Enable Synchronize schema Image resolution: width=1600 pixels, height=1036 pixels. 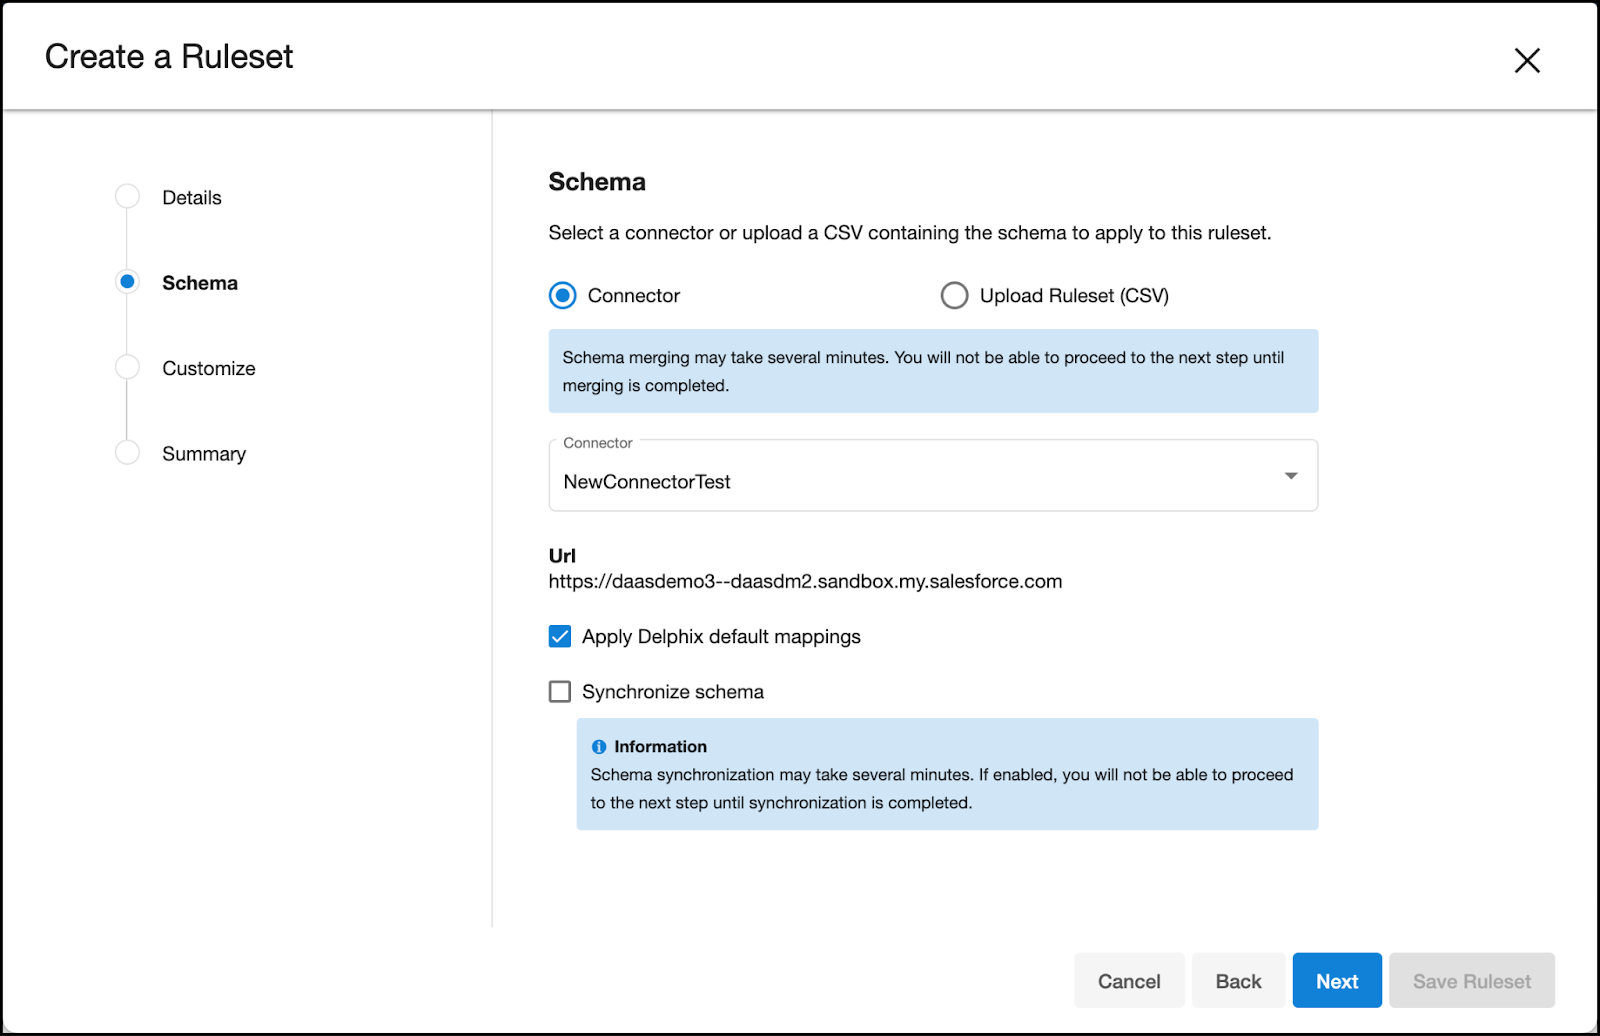559,691
